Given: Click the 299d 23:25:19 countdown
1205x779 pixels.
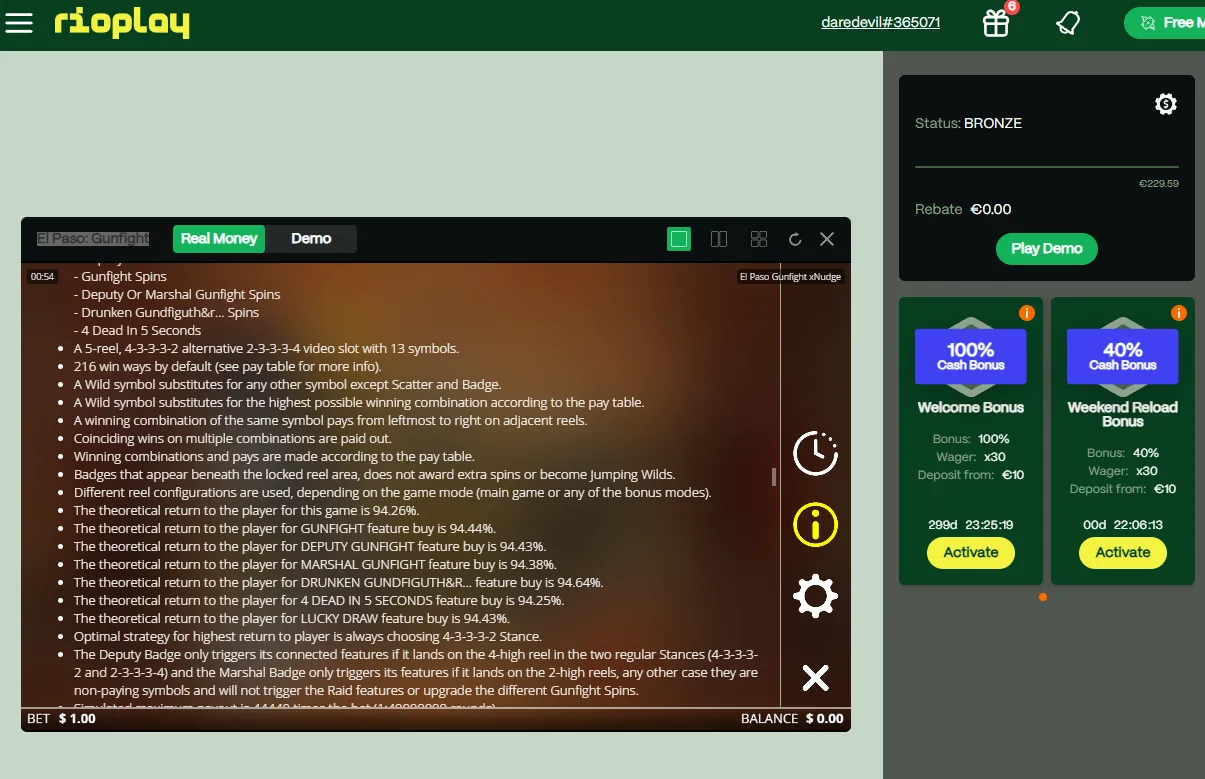Looking at the screenshot, I should 971,525.
